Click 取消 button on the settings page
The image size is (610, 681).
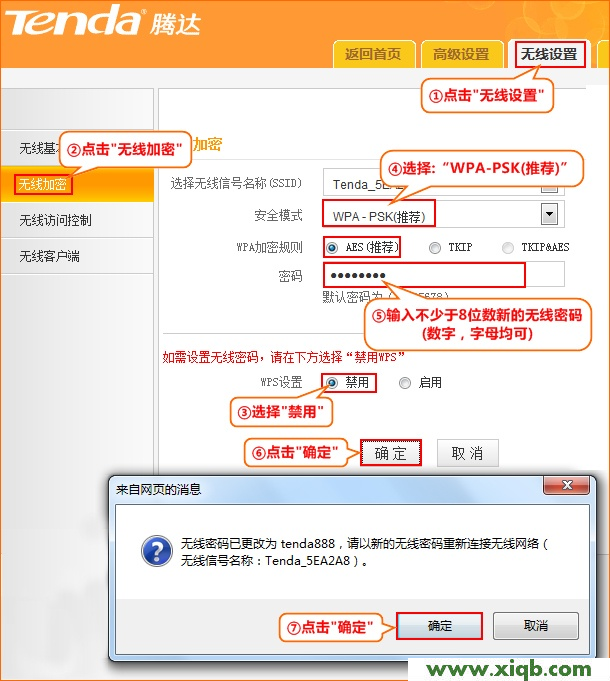(x=467, y=453)
